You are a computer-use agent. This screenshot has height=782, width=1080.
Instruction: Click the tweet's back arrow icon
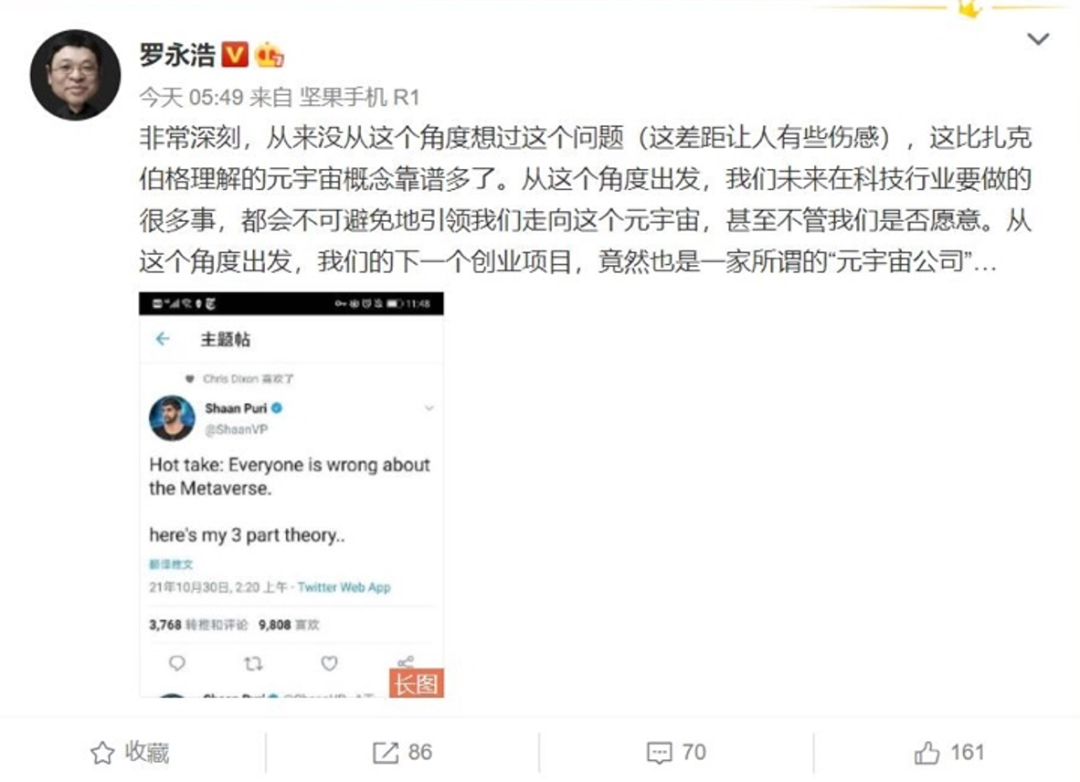pyautogui.click(x=163, y=339)
